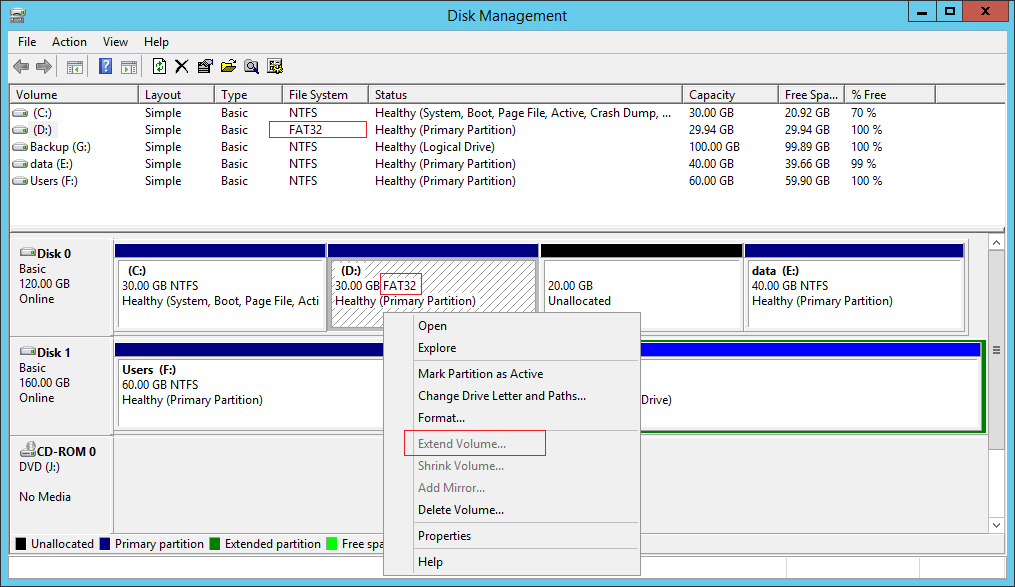Screen dimensions: 1015x587
Task: Click the Delete (X) toolbar icon
Action: click(x=182, y=67)
